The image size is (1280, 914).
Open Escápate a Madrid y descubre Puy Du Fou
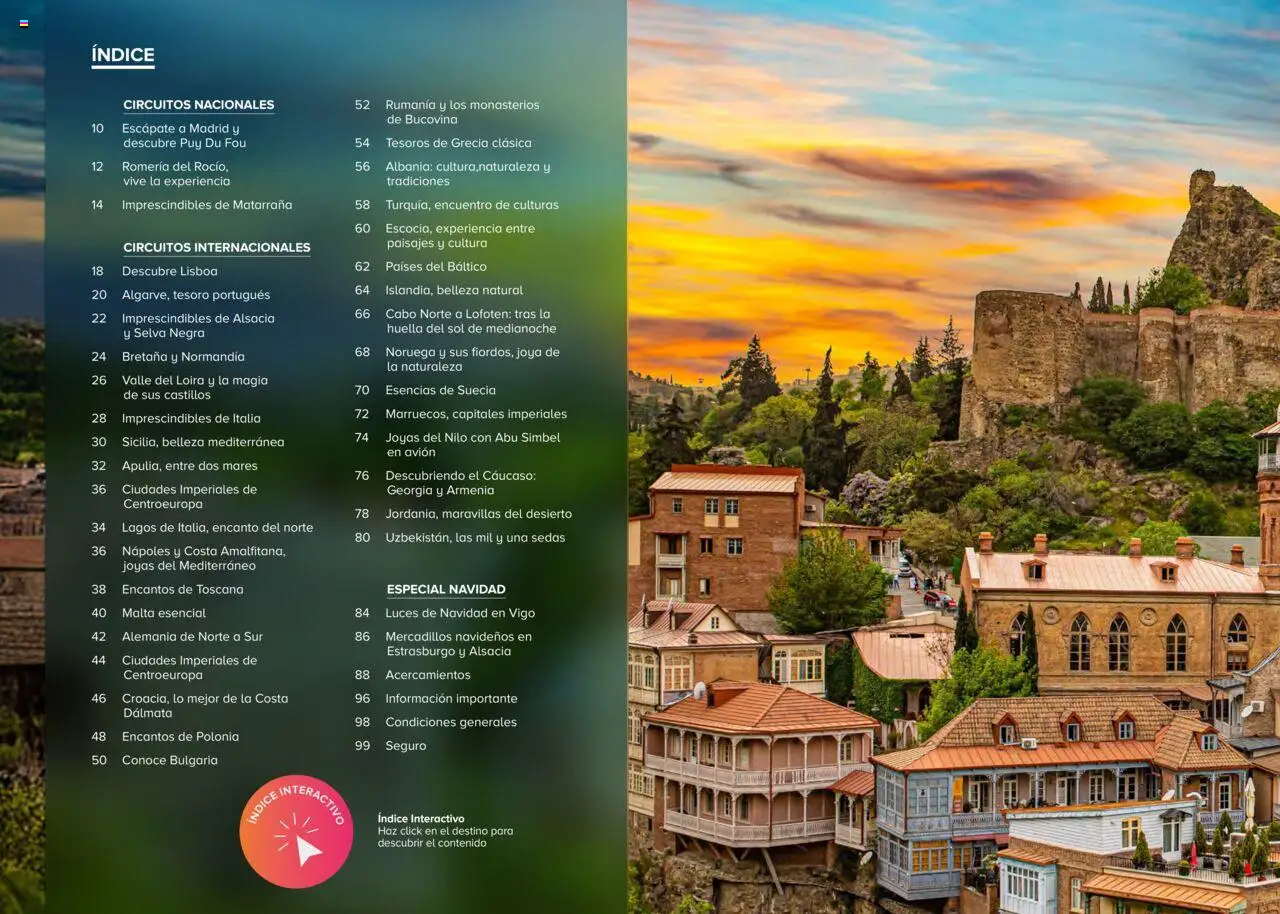(x=184, y=136)
